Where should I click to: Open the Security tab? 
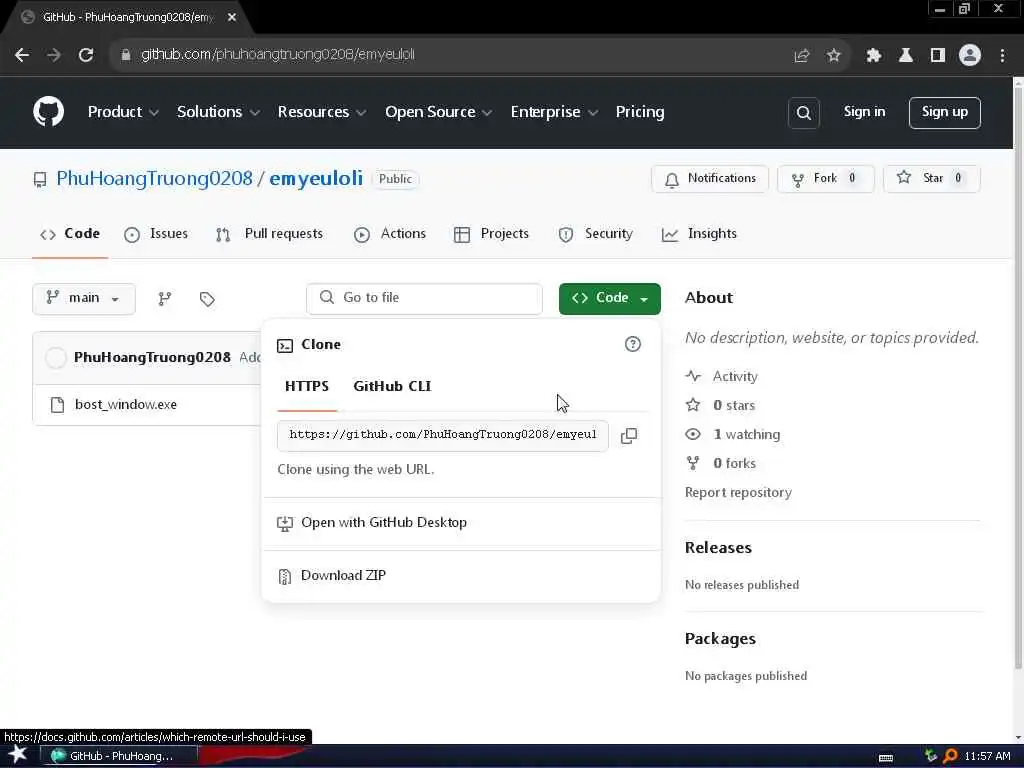[x=596, y=234]
